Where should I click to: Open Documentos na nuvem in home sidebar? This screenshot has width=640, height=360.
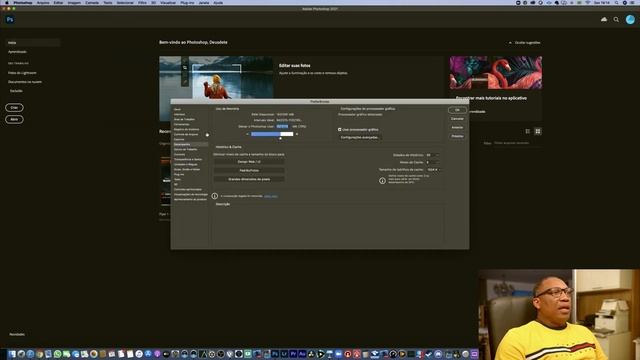pos(24,82)
